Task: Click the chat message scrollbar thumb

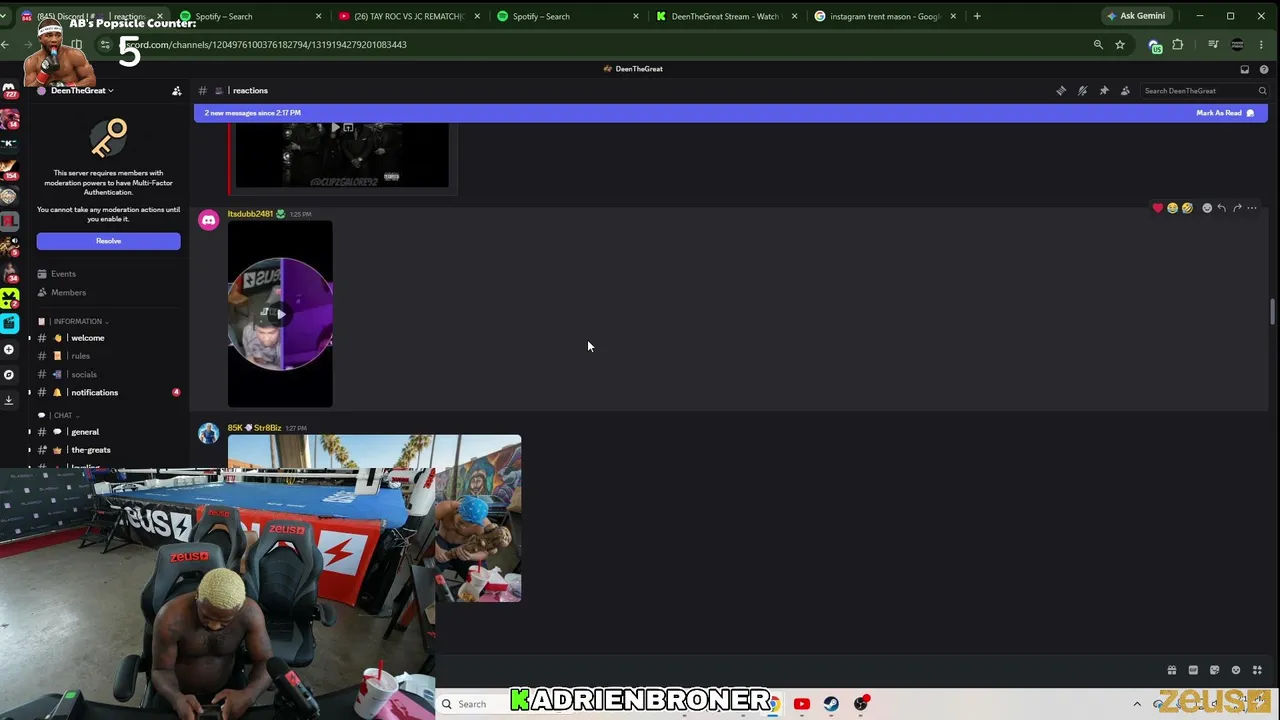Action: click(x=1272, y=311)
